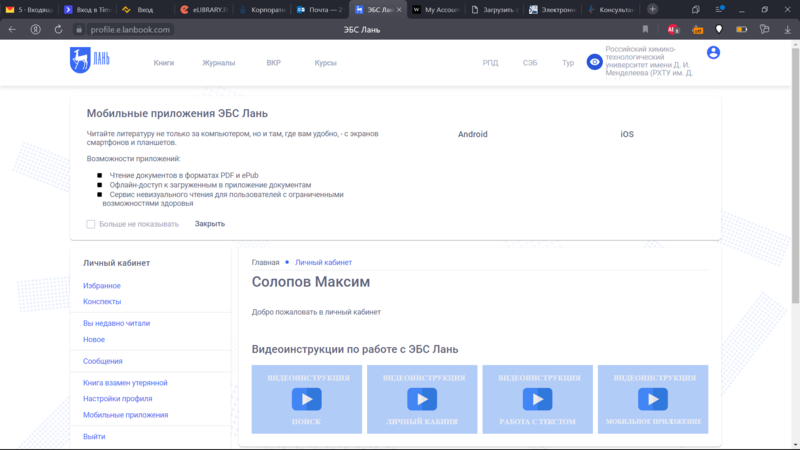Open Конспекты in sidebar

102,302
